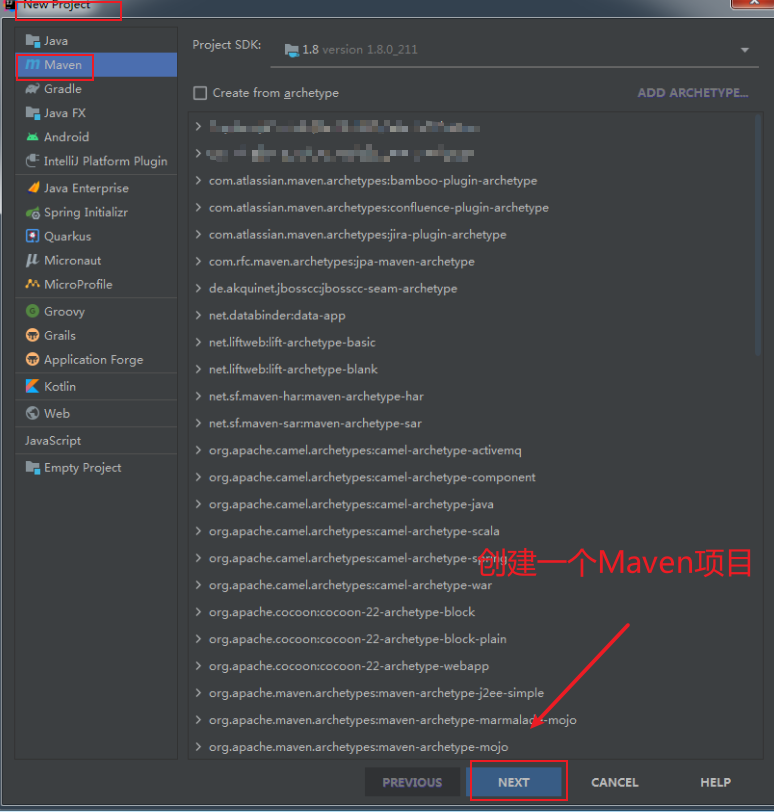
Task: Expand lift-archetype-basic node
Action: tap(198, 342)
